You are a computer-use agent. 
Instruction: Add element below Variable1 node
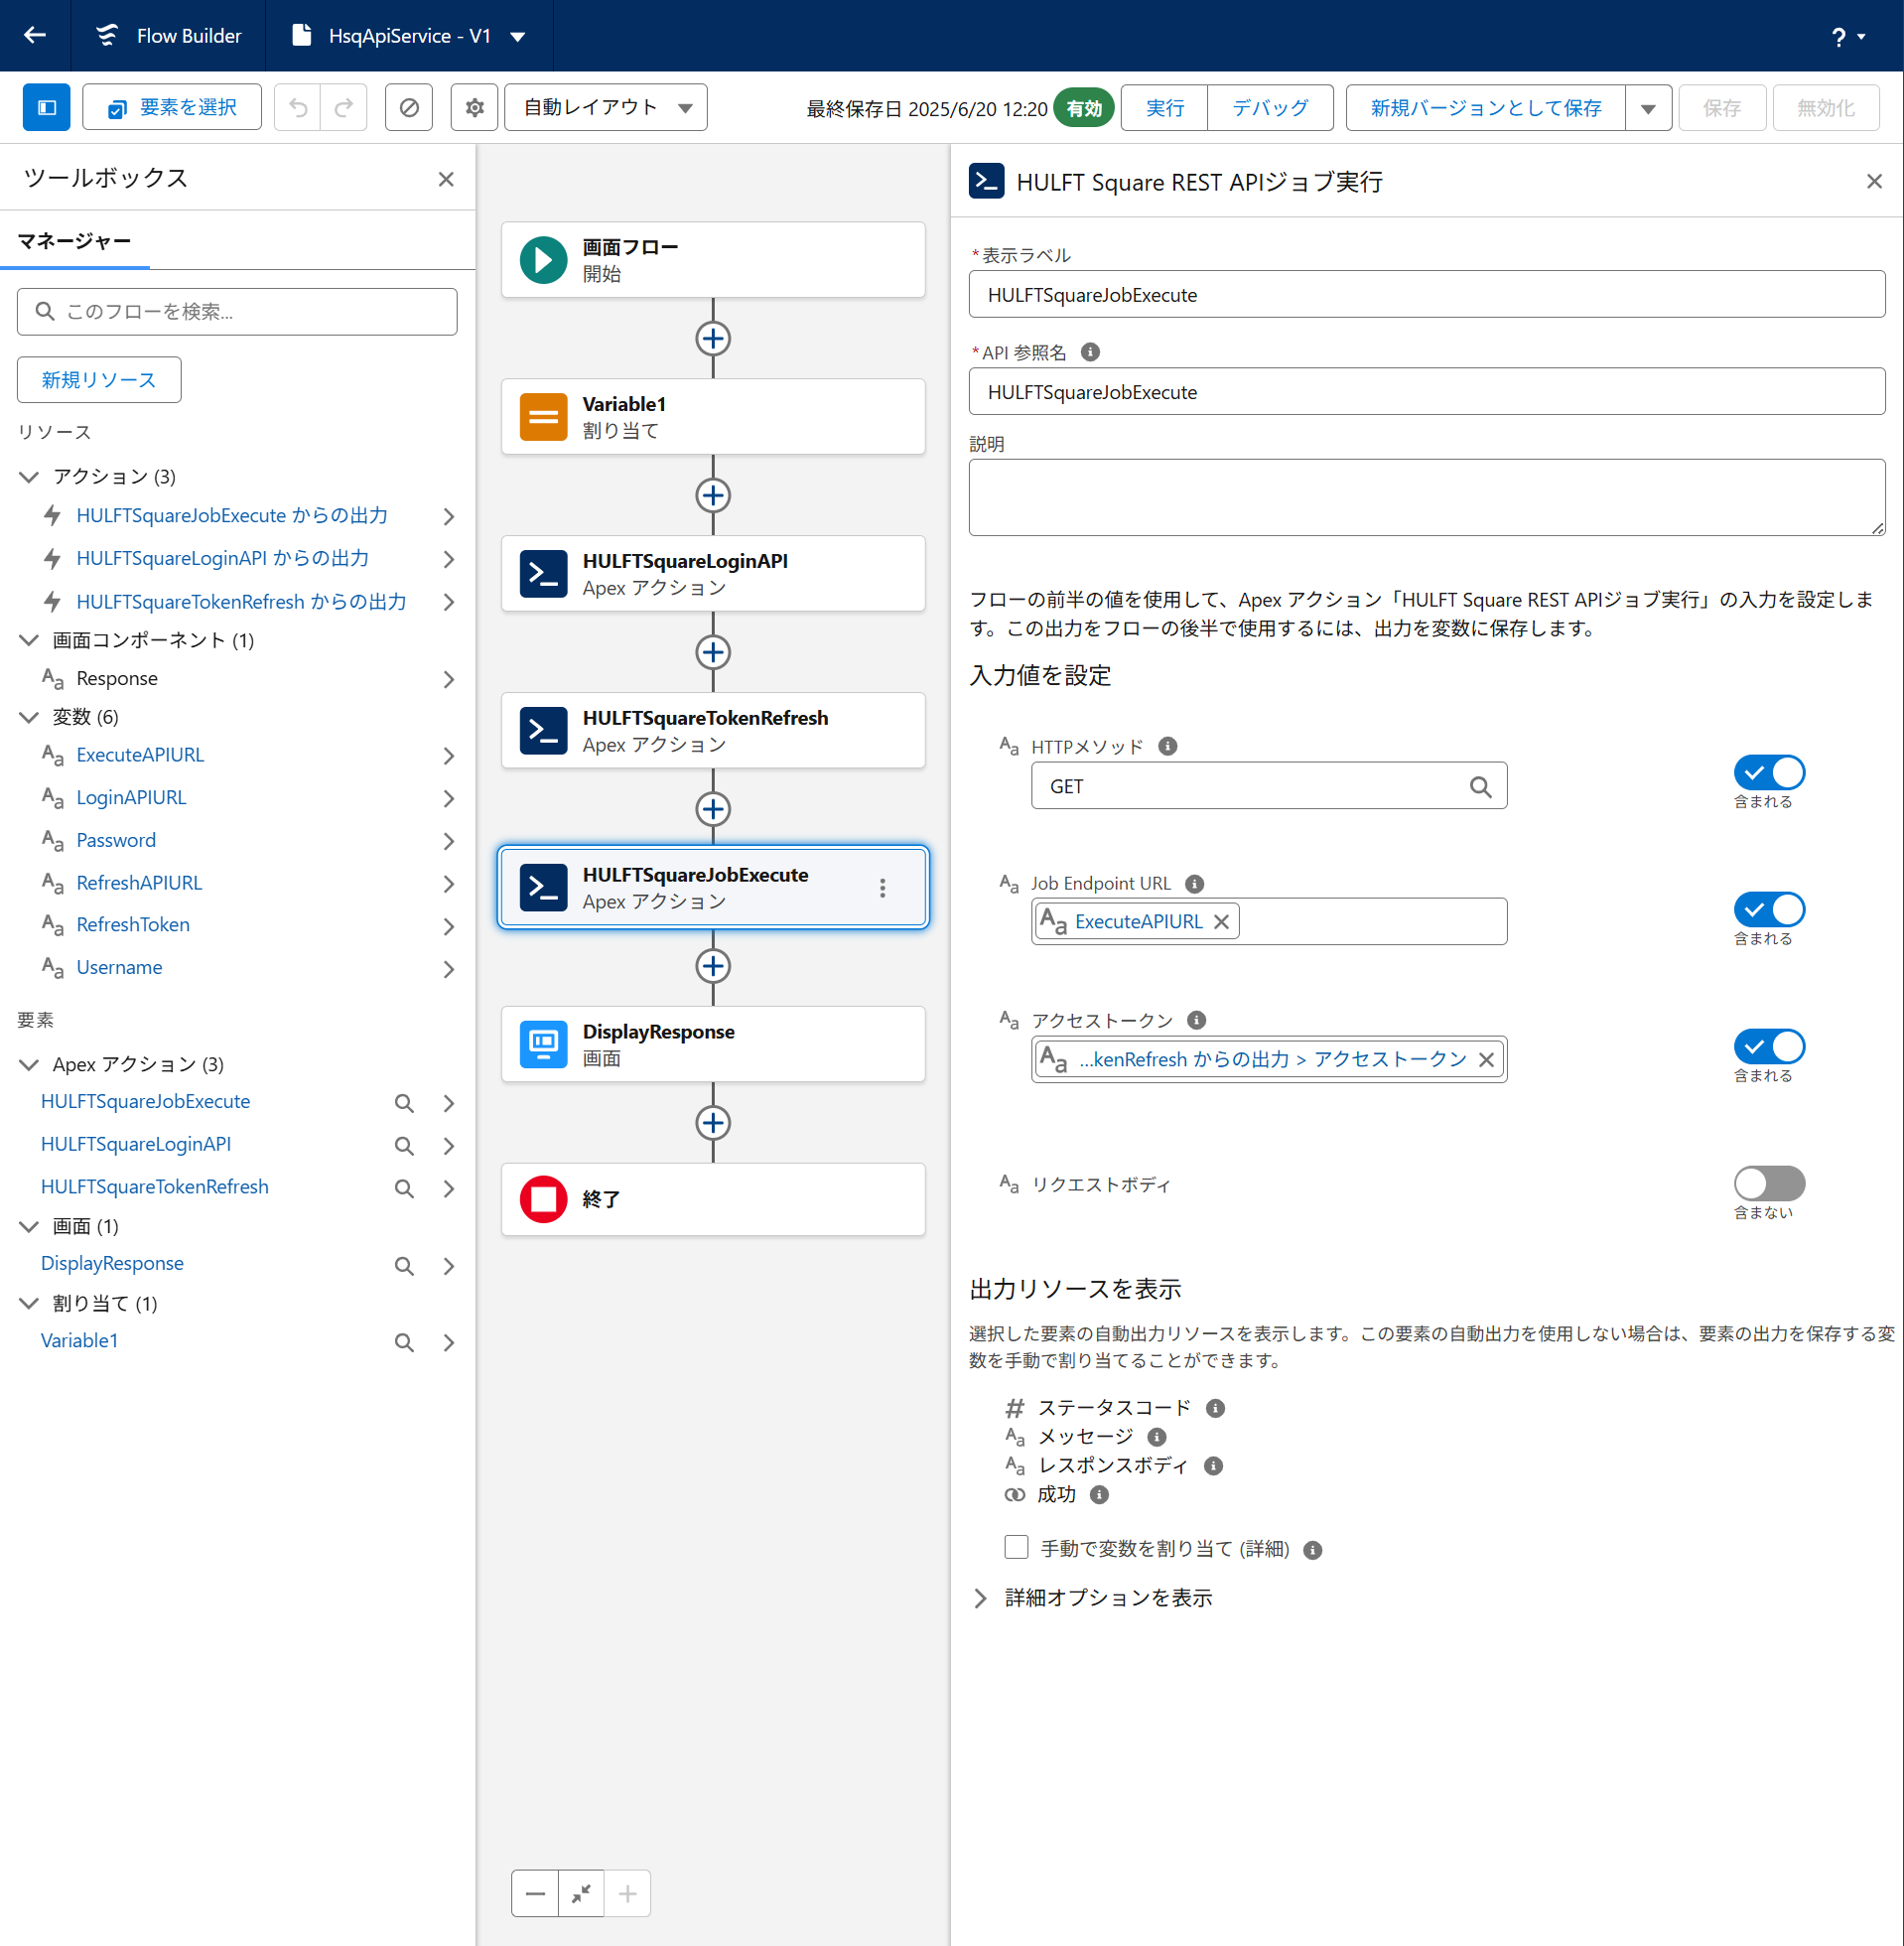[713, 496]
